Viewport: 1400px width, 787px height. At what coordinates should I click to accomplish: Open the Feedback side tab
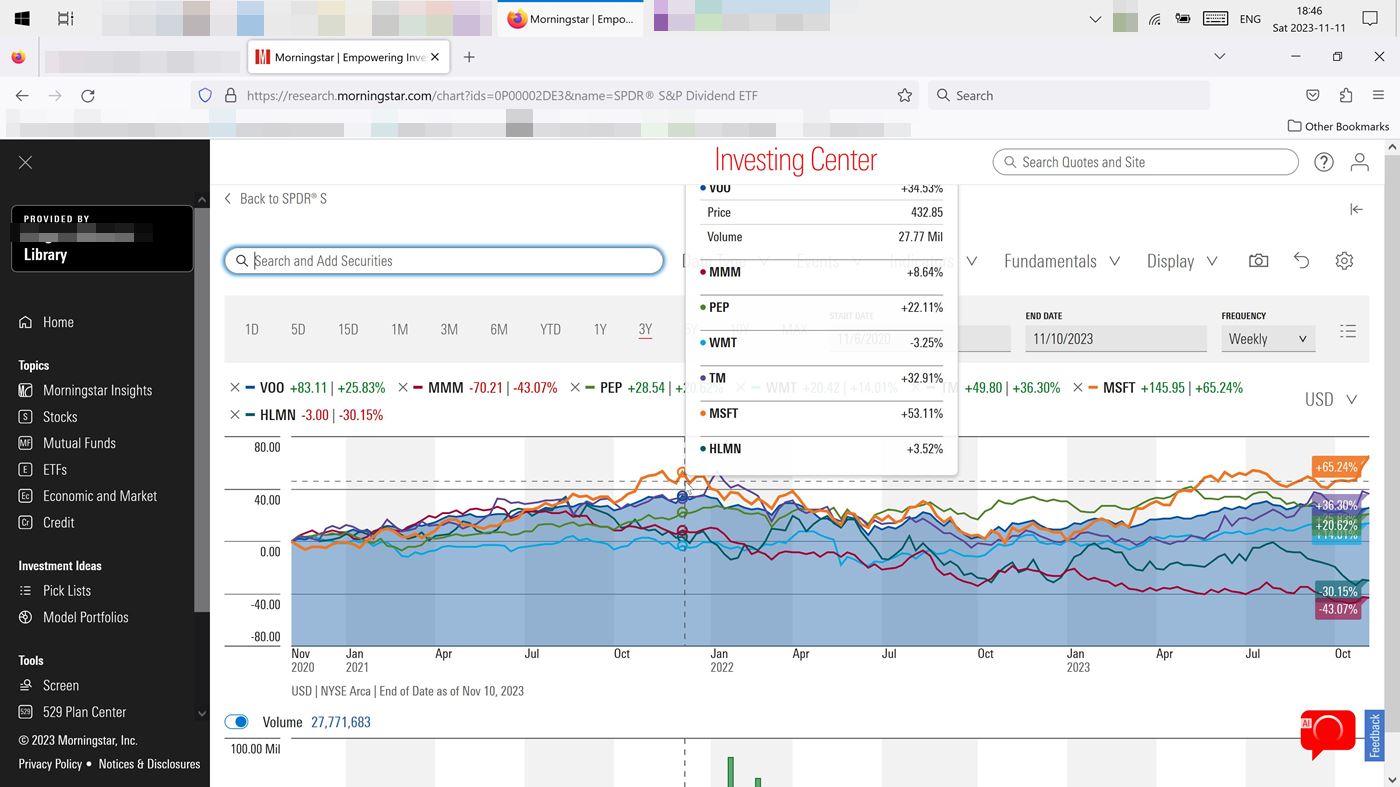(x=1375, y=735)
